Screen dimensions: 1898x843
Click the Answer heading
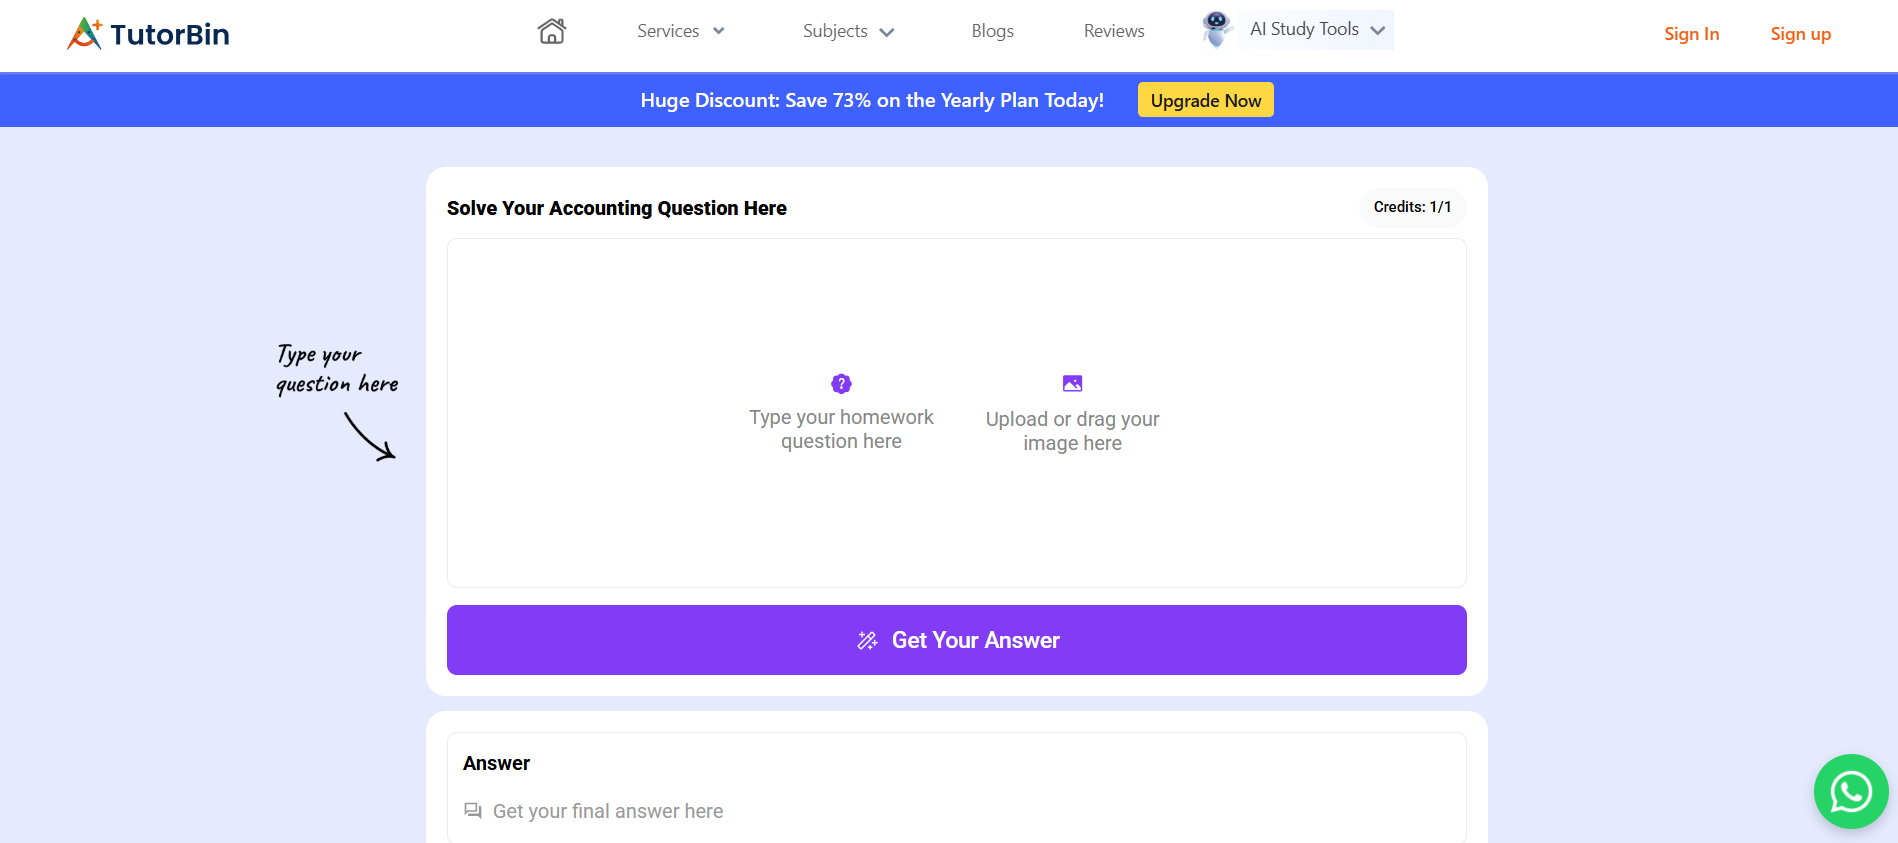[496, 763]
